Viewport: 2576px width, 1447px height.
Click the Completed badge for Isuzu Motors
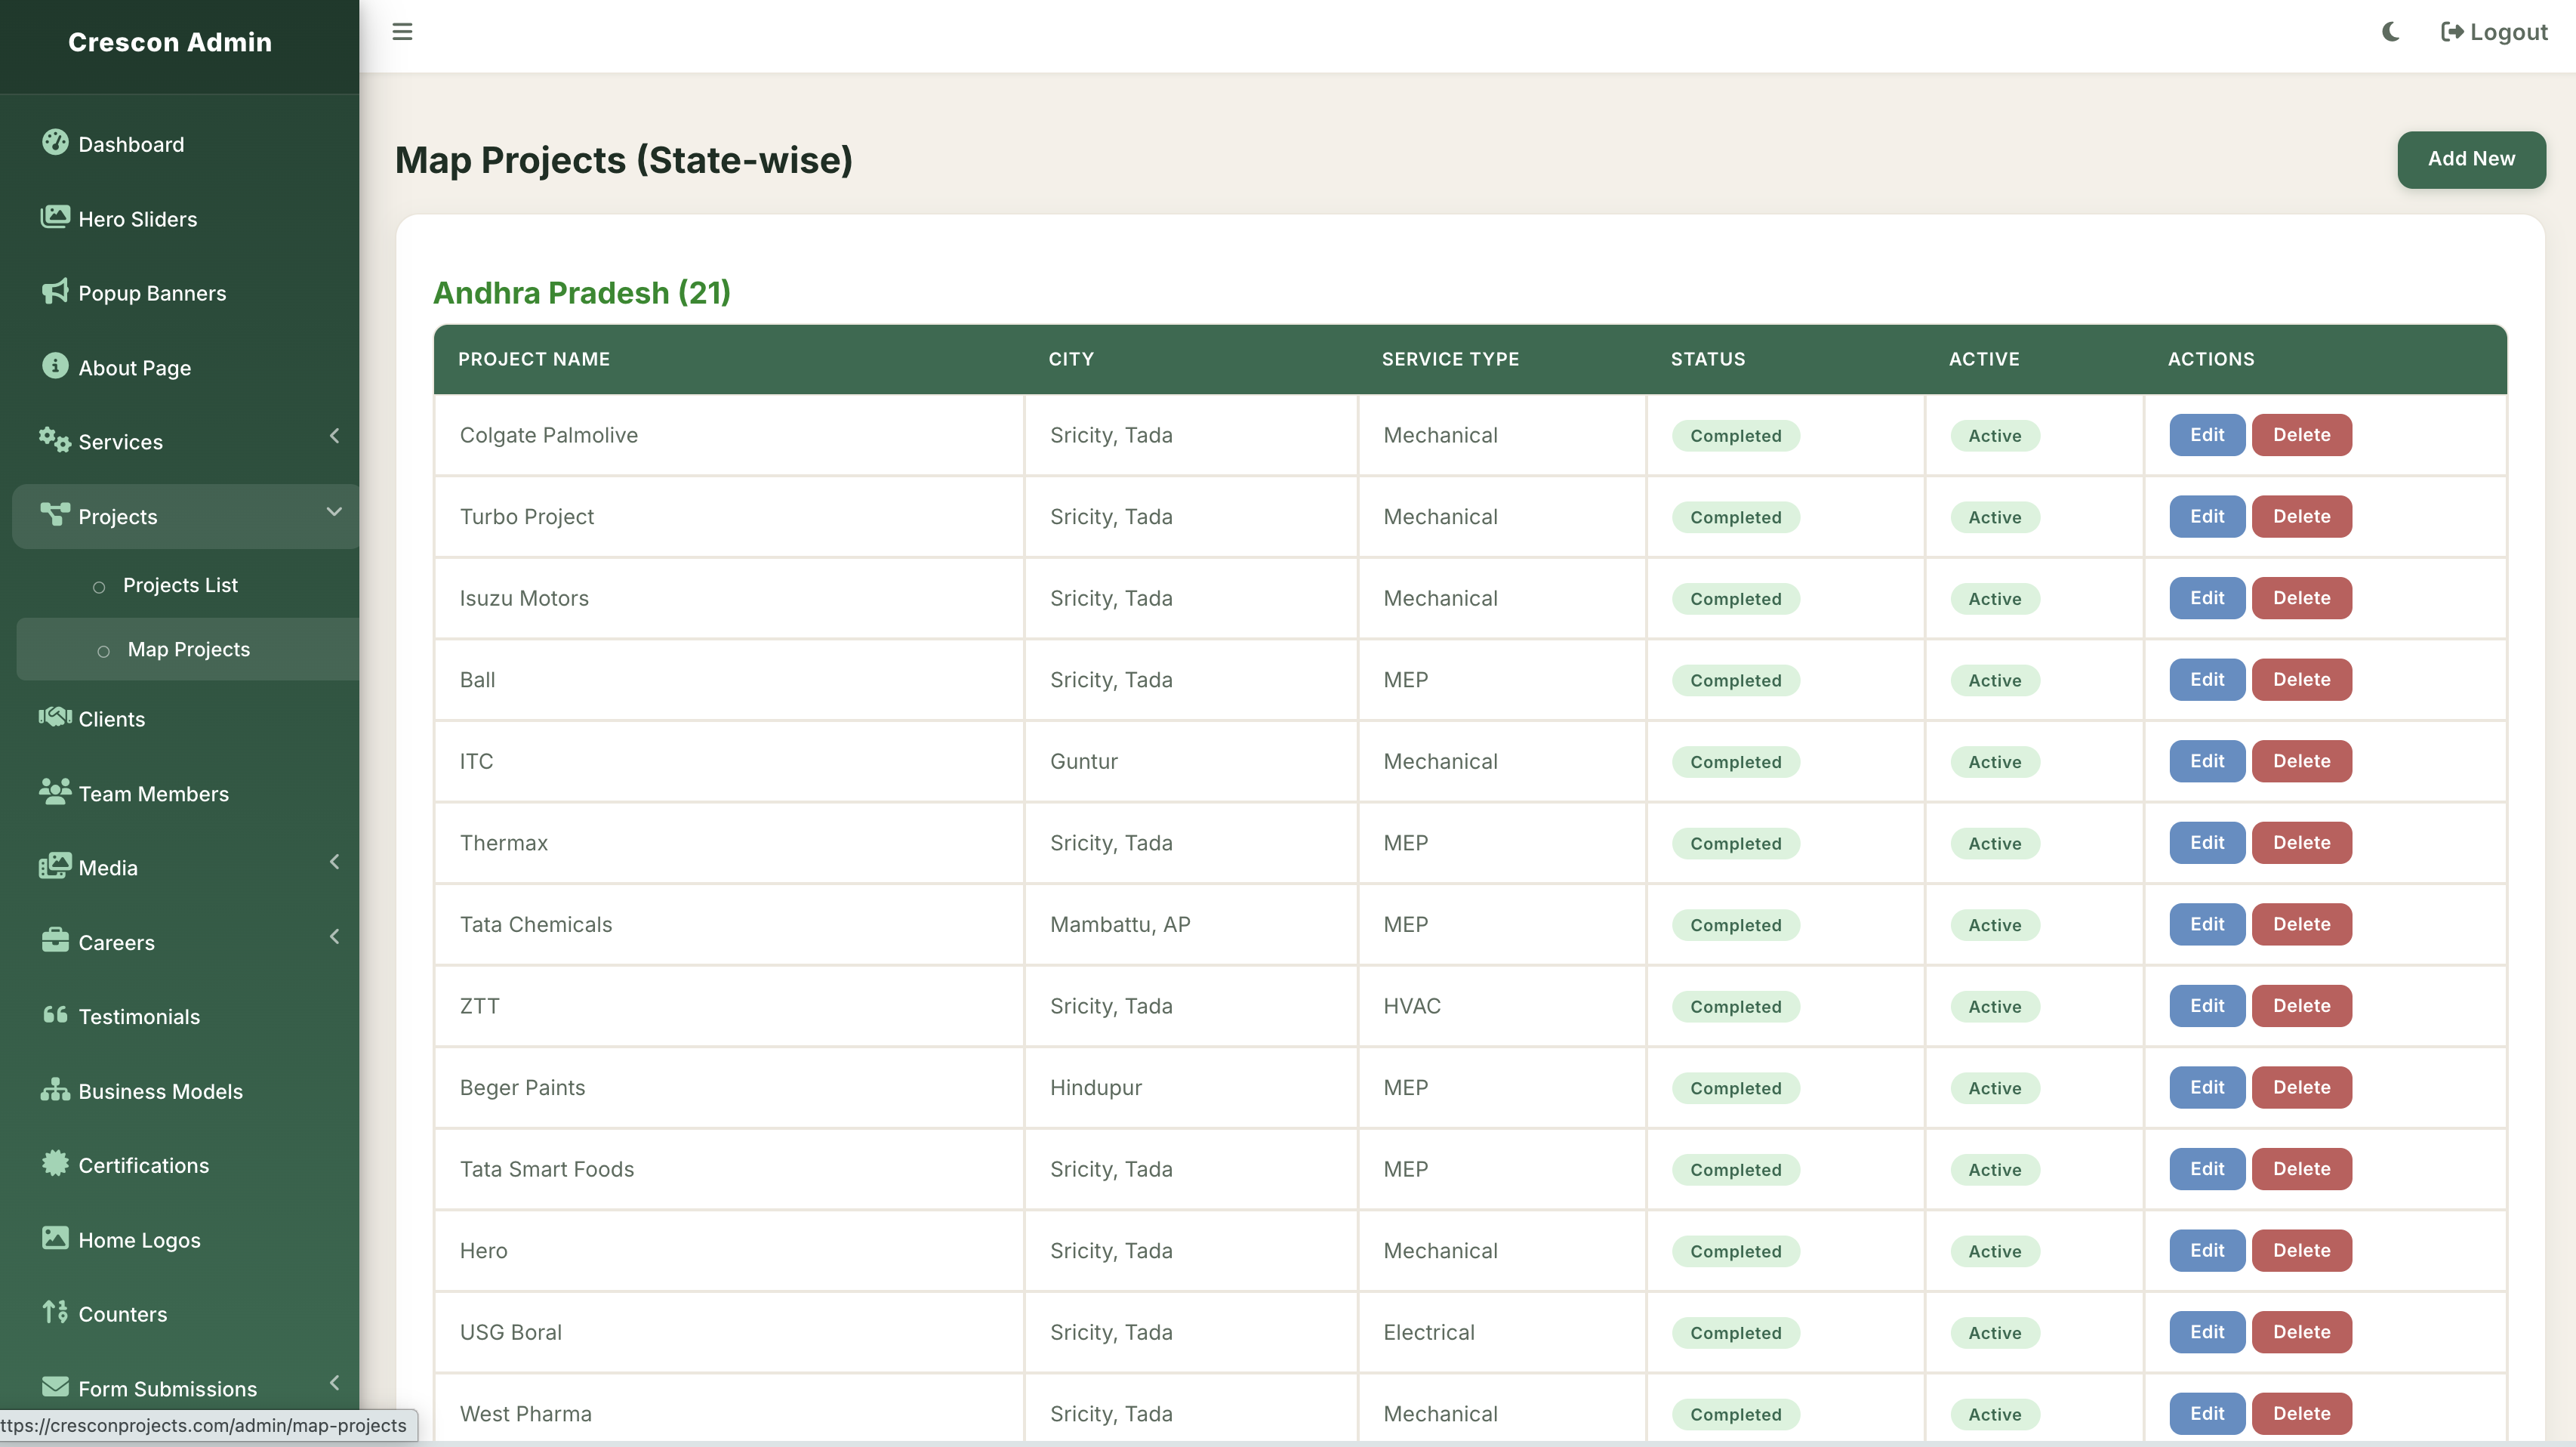tap(1735, 599)
